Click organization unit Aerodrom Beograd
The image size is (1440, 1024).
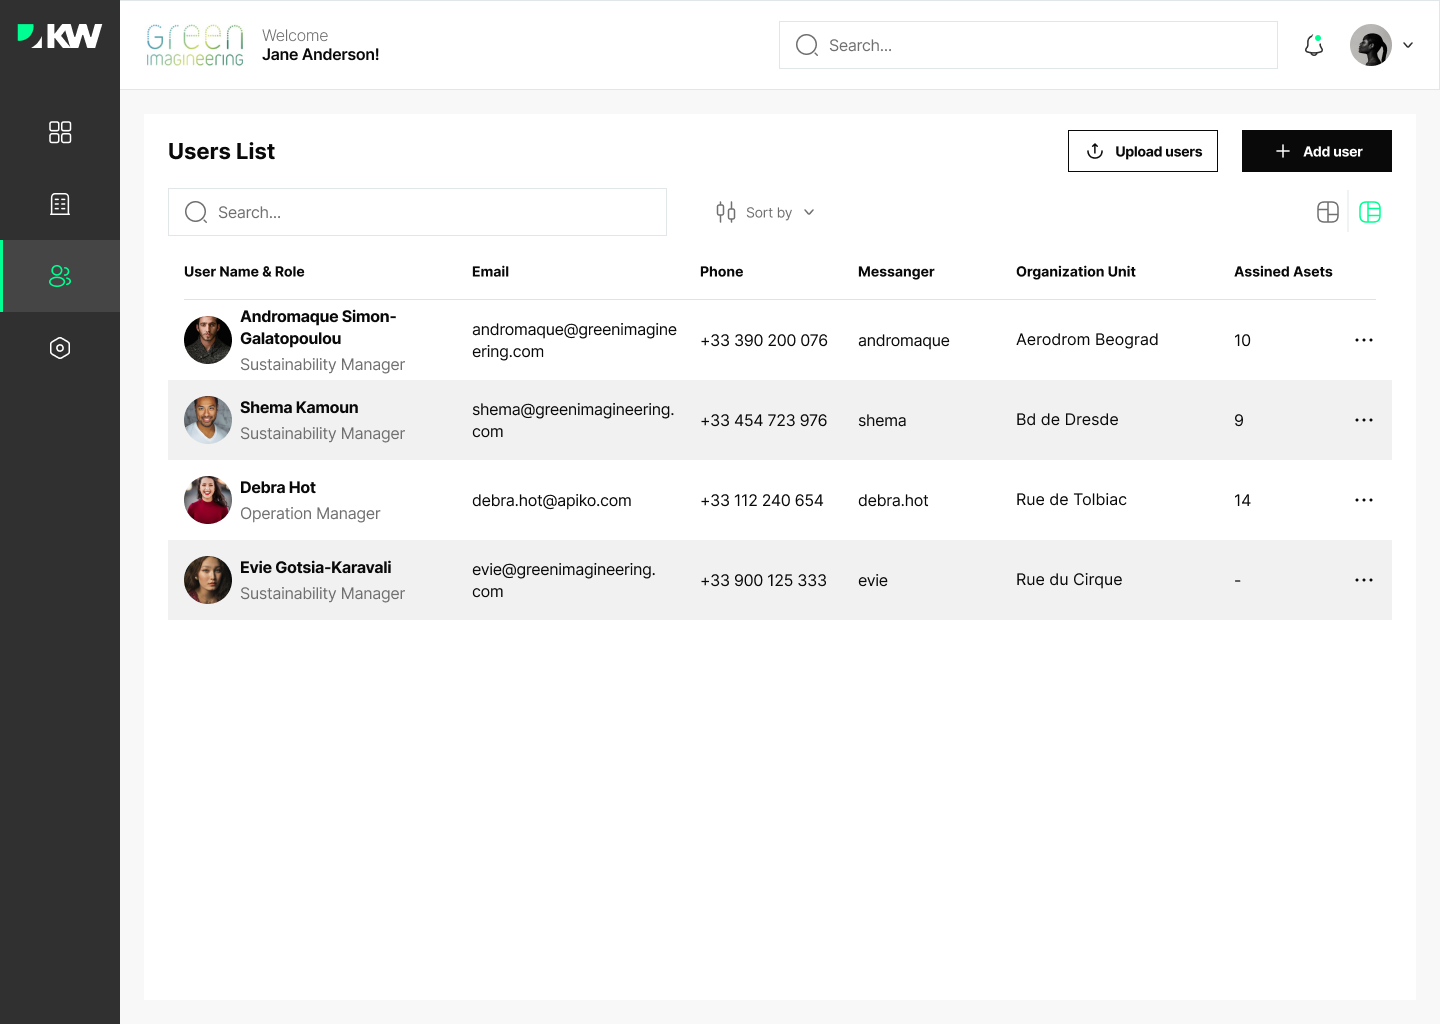pyautogui.click(x=1087, y=339)
